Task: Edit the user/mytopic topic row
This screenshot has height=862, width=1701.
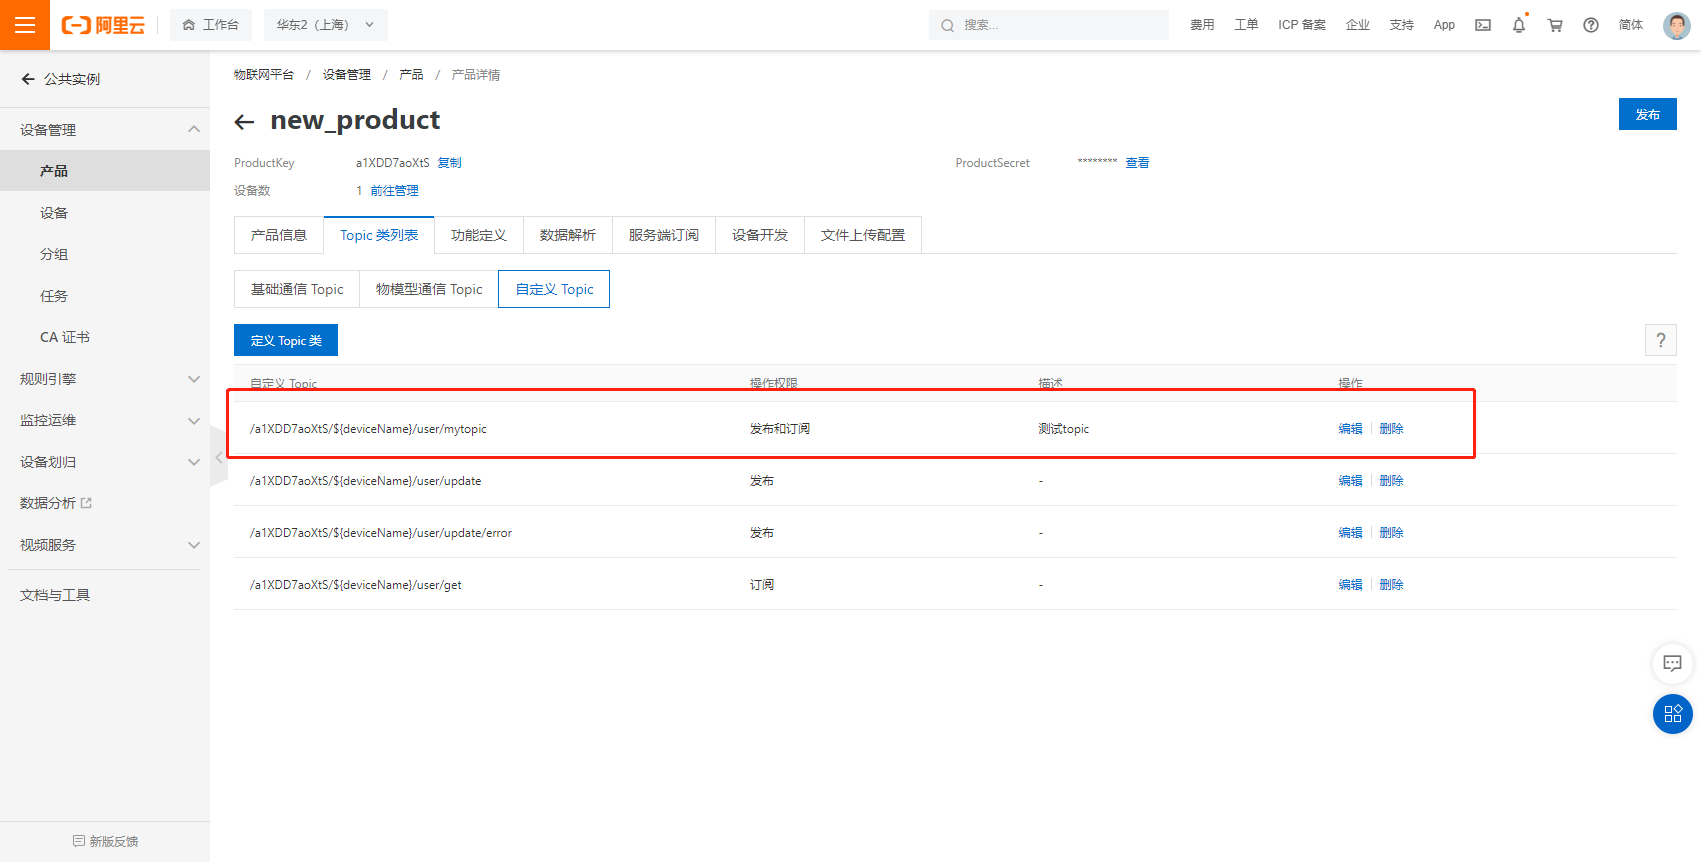Action: pos(1351,429)
